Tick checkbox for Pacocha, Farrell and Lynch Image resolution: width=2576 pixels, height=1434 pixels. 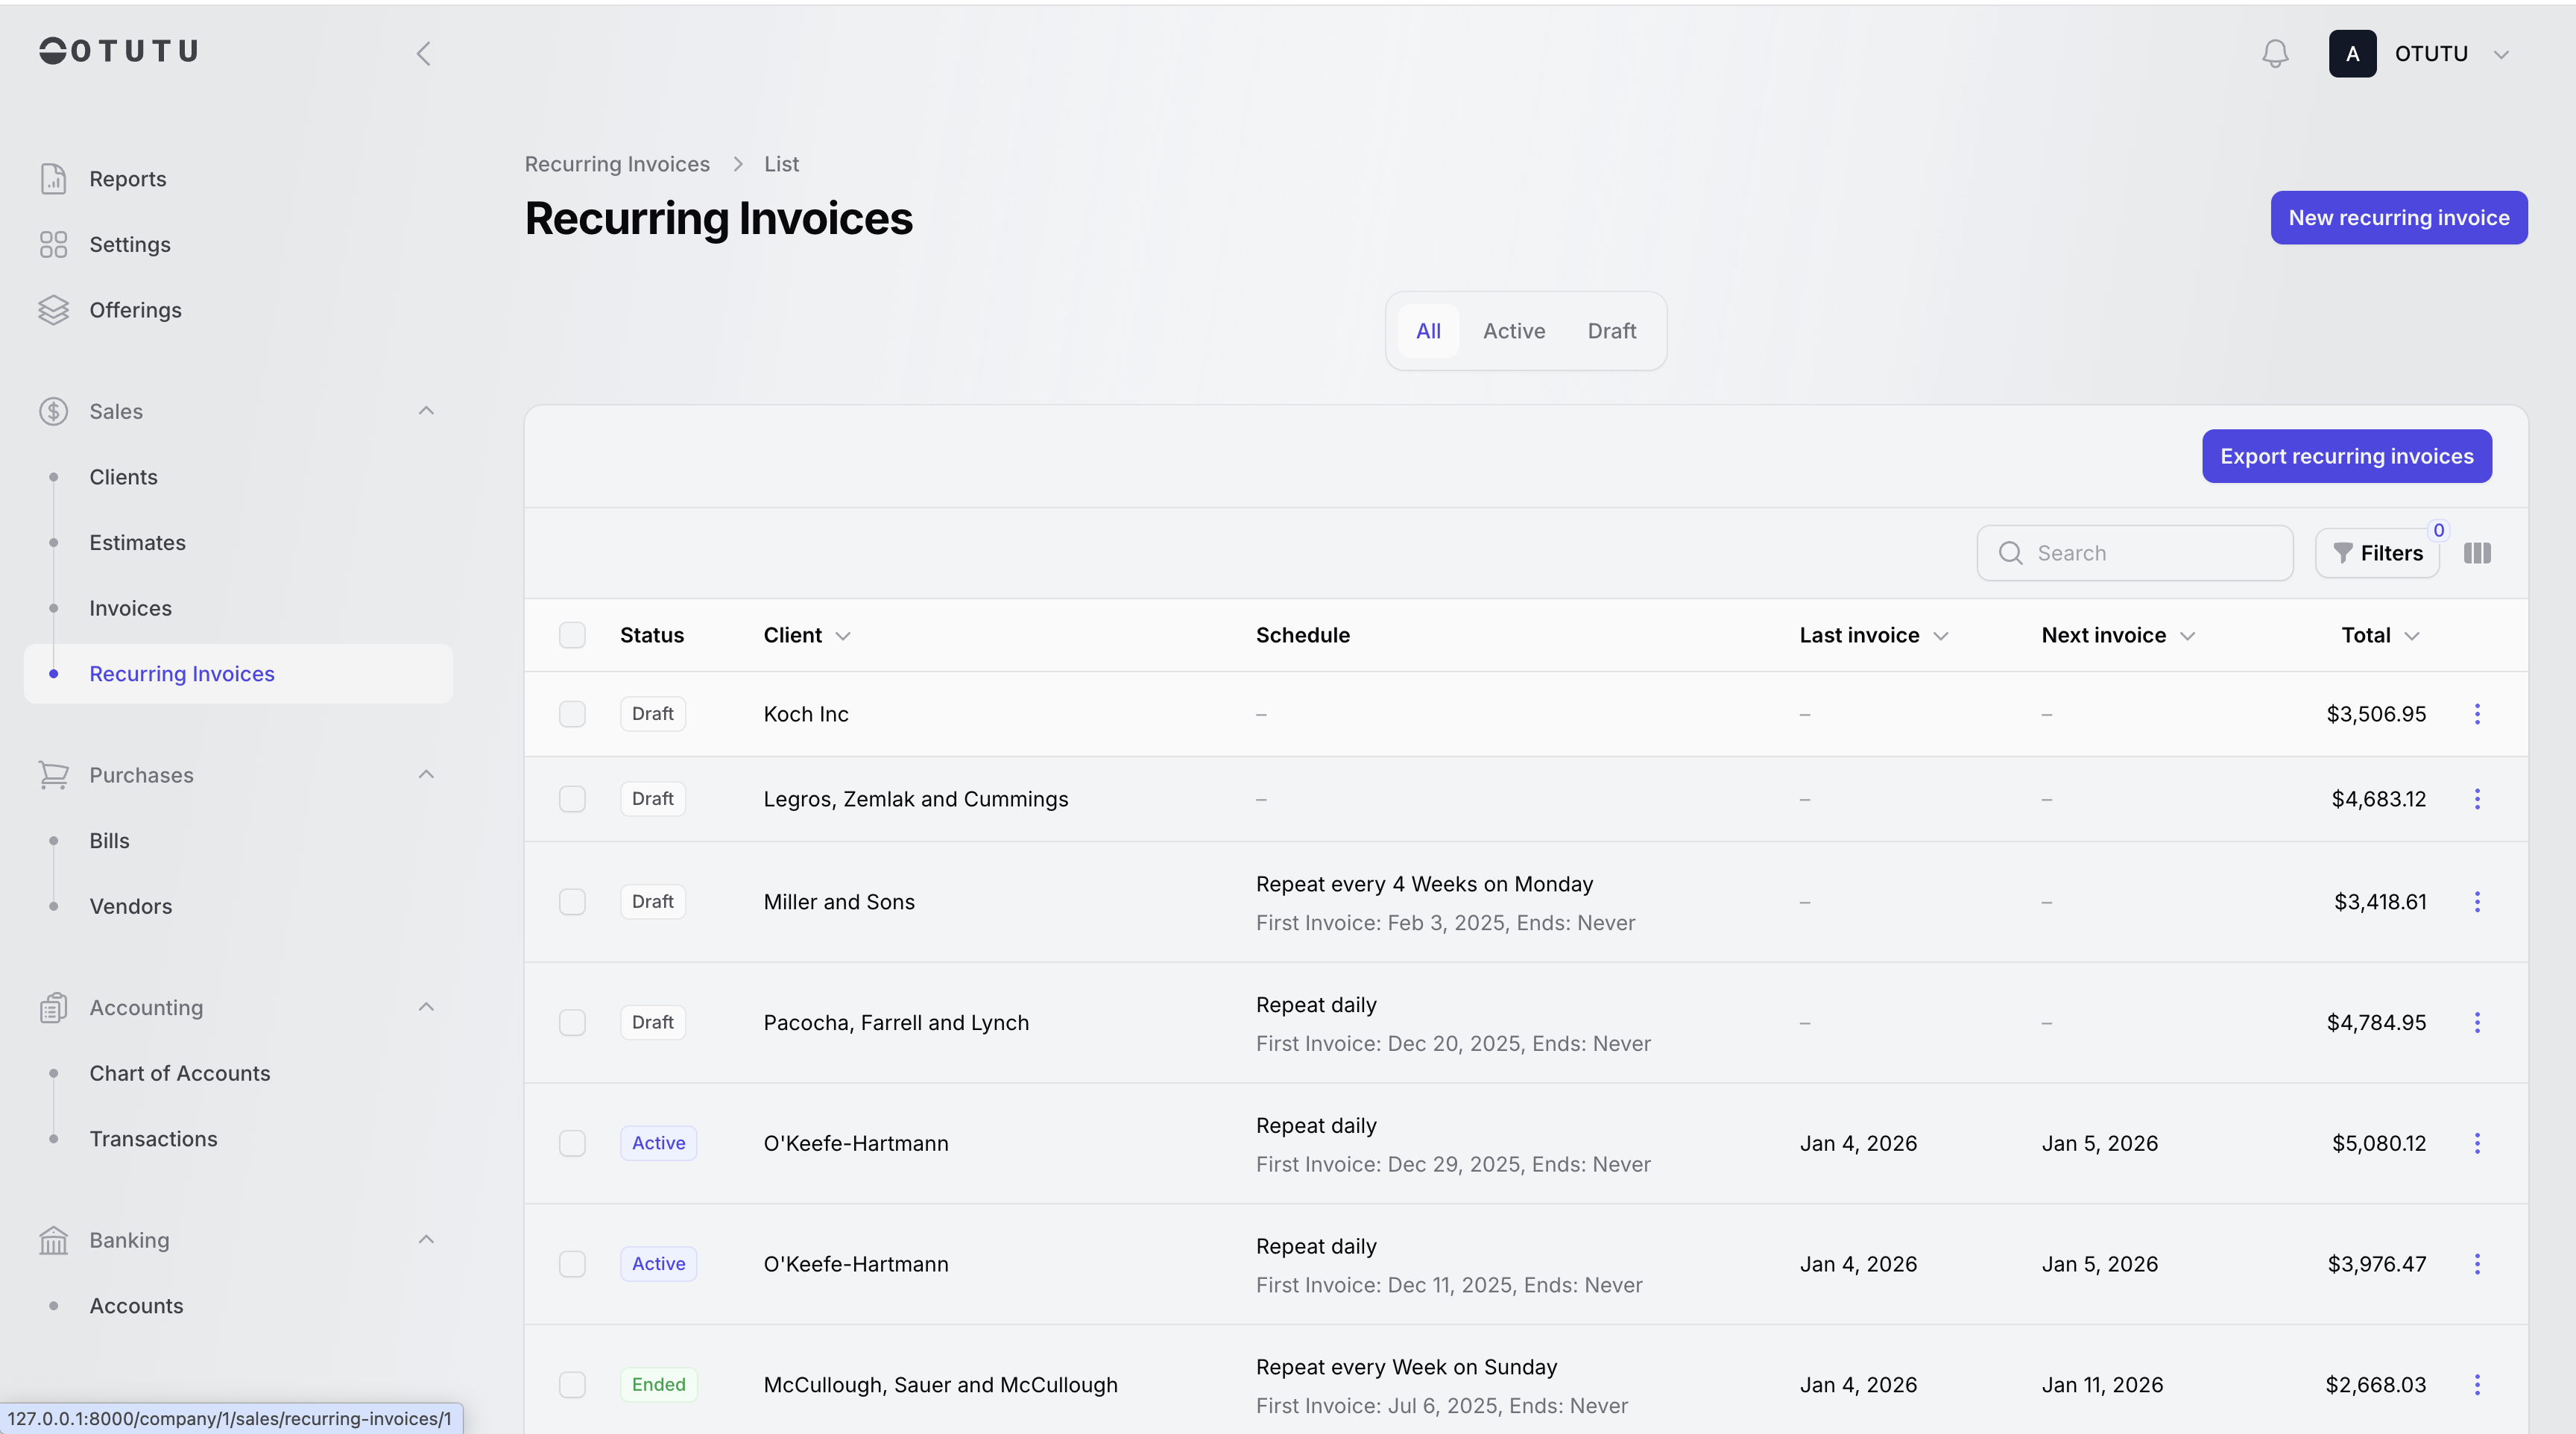click(x=572, y=1022)
